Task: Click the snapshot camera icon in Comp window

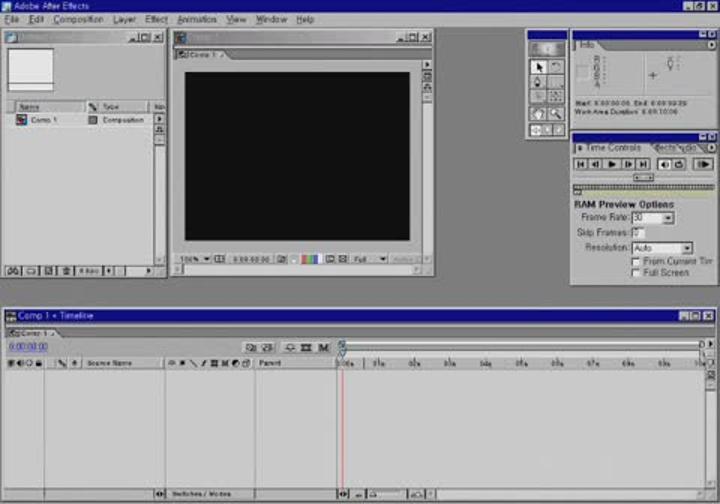Action: 281,259
